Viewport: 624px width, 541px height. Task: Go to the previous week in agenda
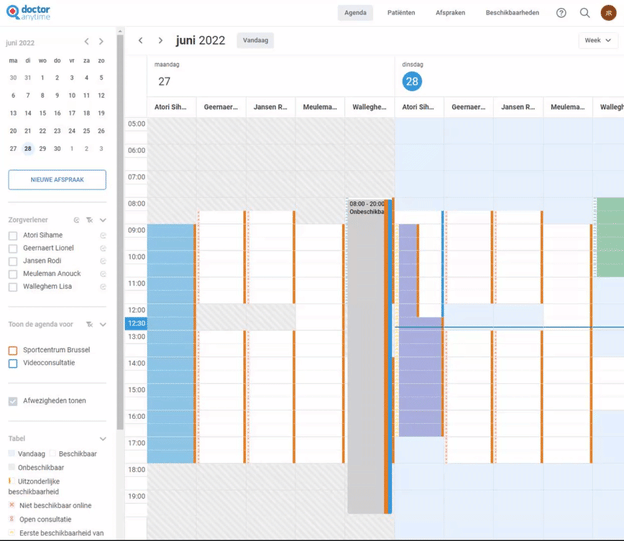[x=140, y=40]
